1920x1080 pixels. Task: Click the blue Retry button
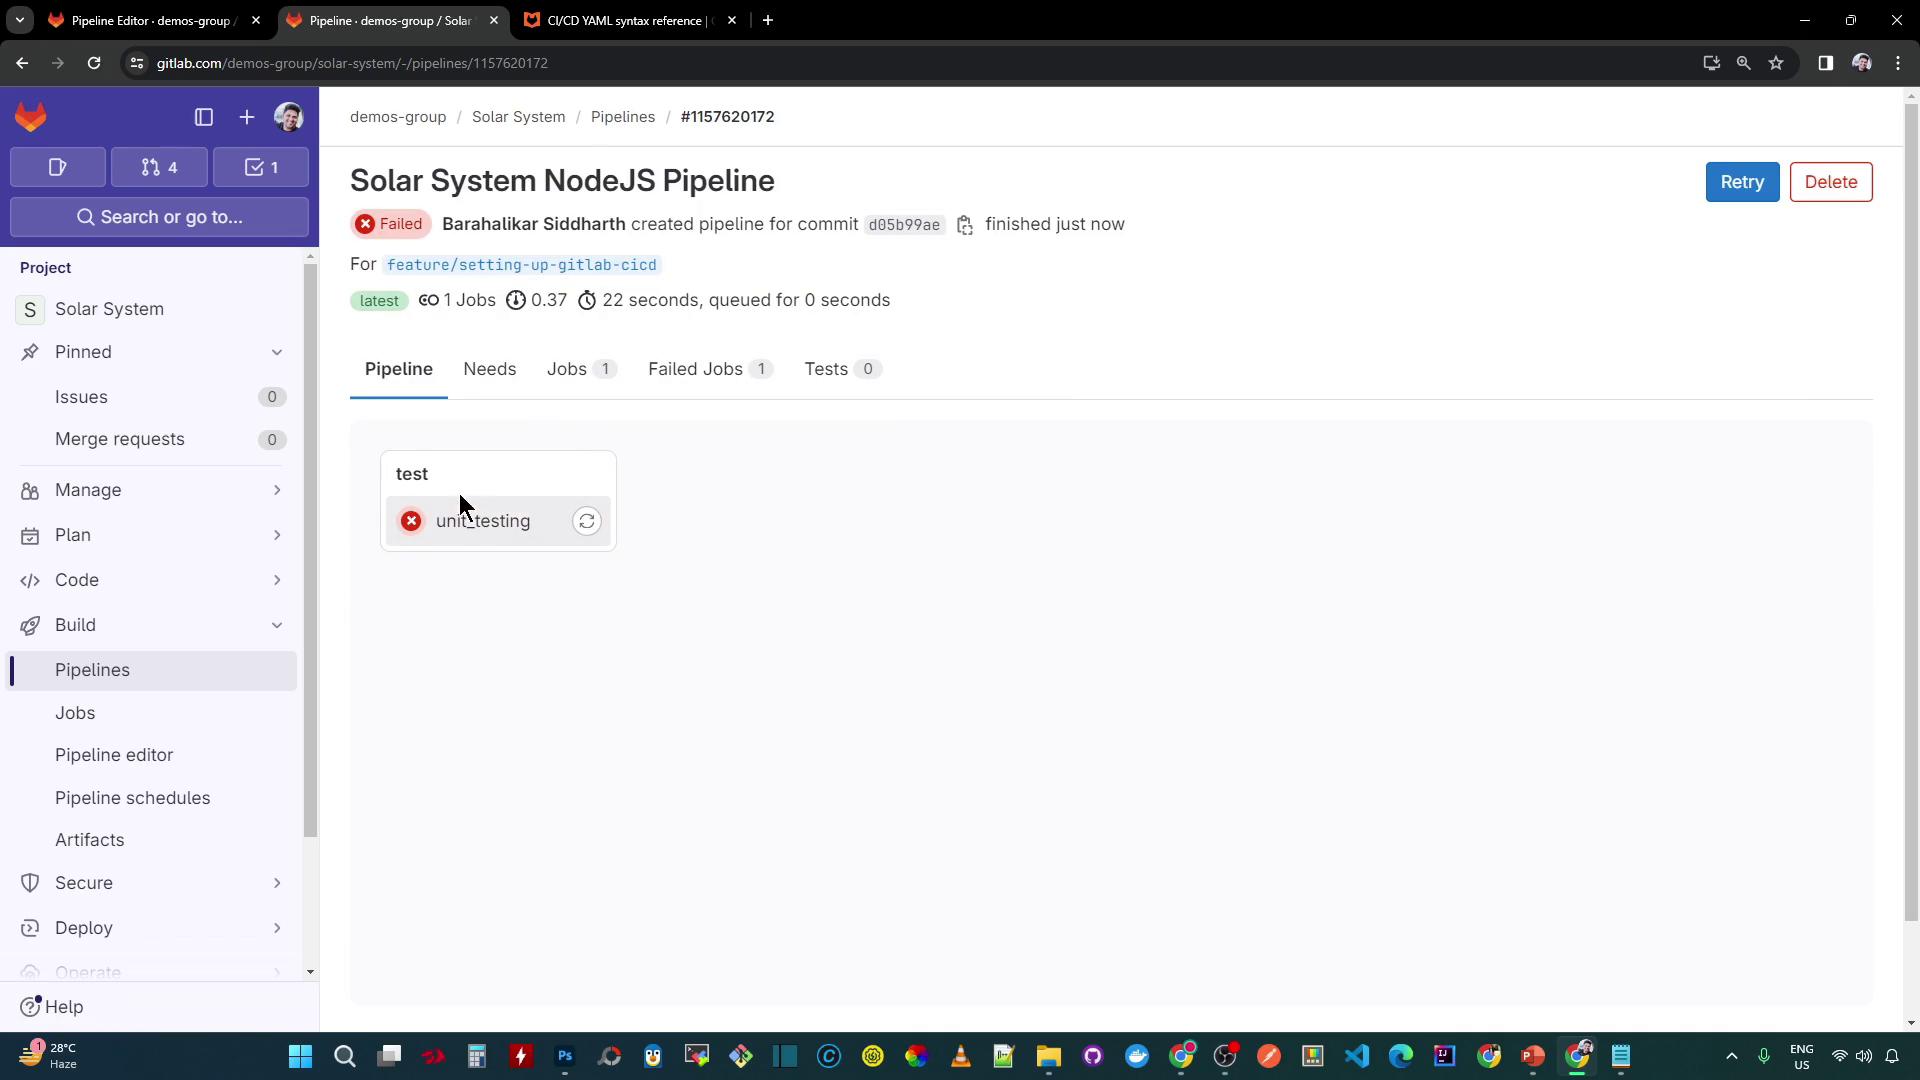point(1742,182)
